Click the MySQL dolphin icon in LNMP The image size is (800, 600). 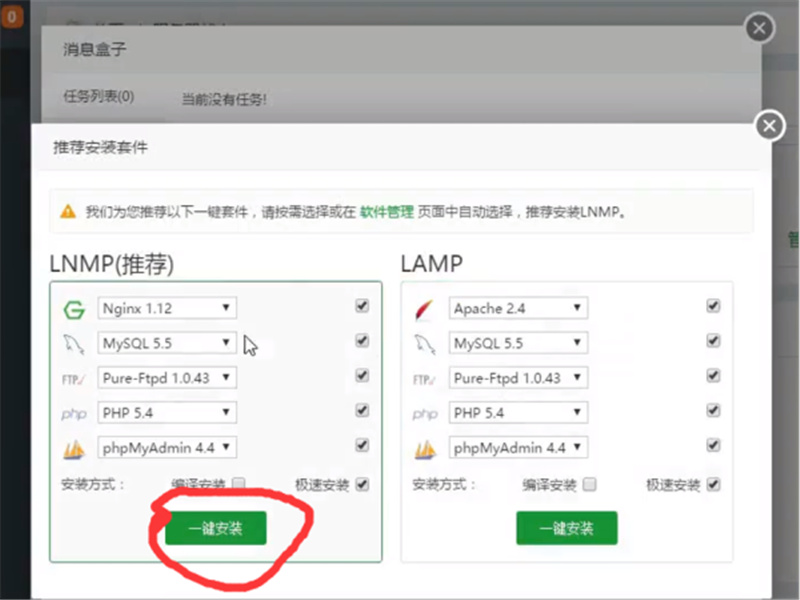click(74, 344)
